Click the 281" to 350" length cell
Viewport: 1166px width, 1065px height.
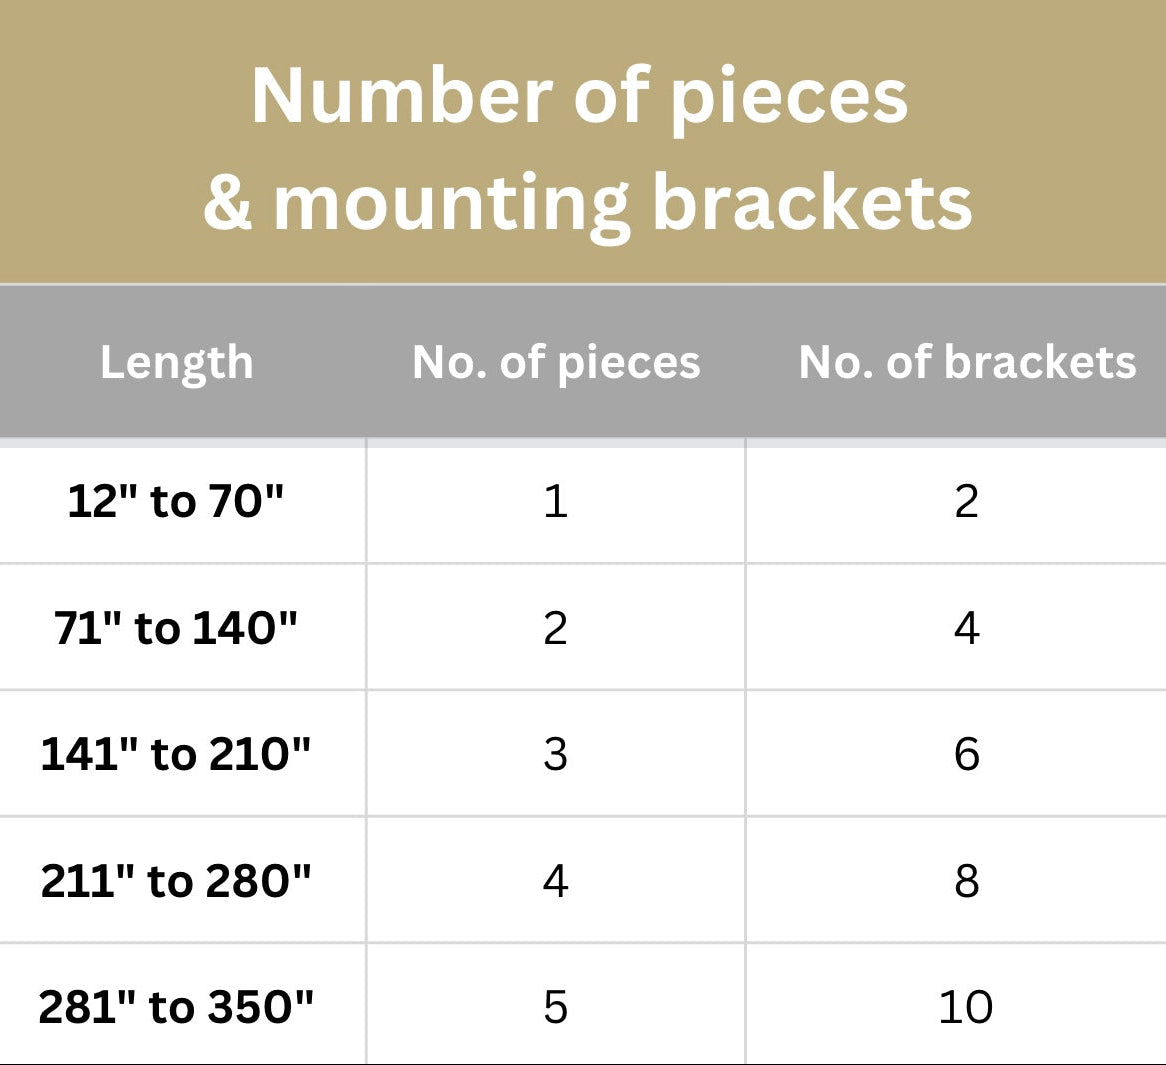(x=176, y=1007)
